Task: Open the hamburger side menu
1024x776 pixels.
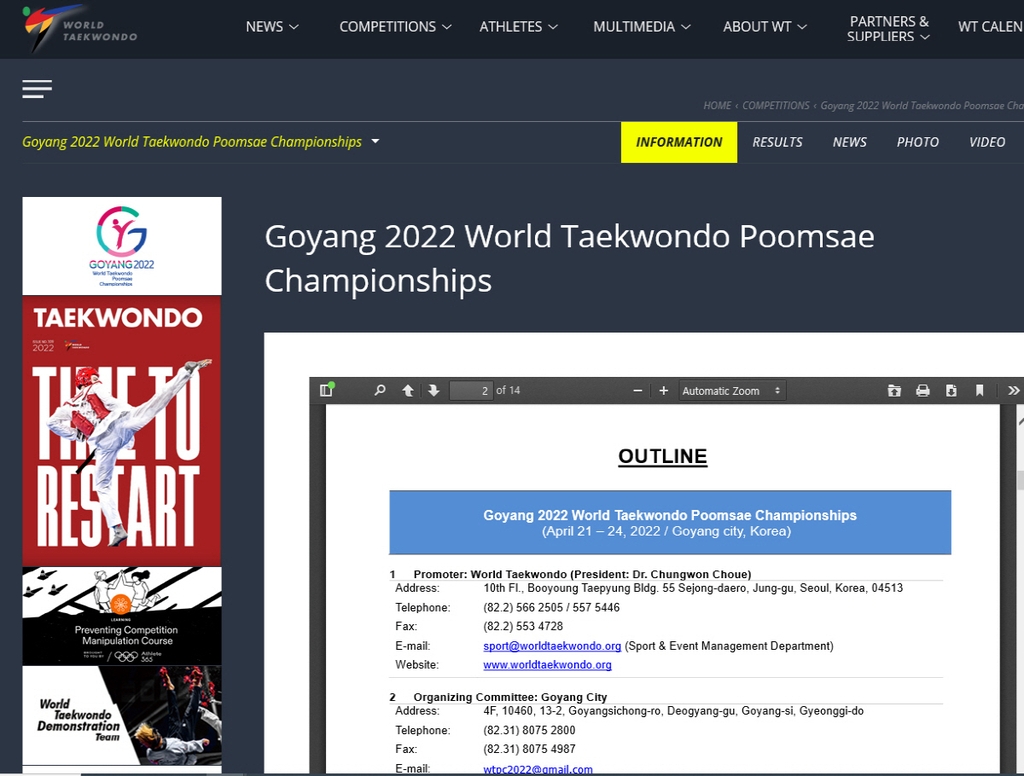Action: (37, 89)
